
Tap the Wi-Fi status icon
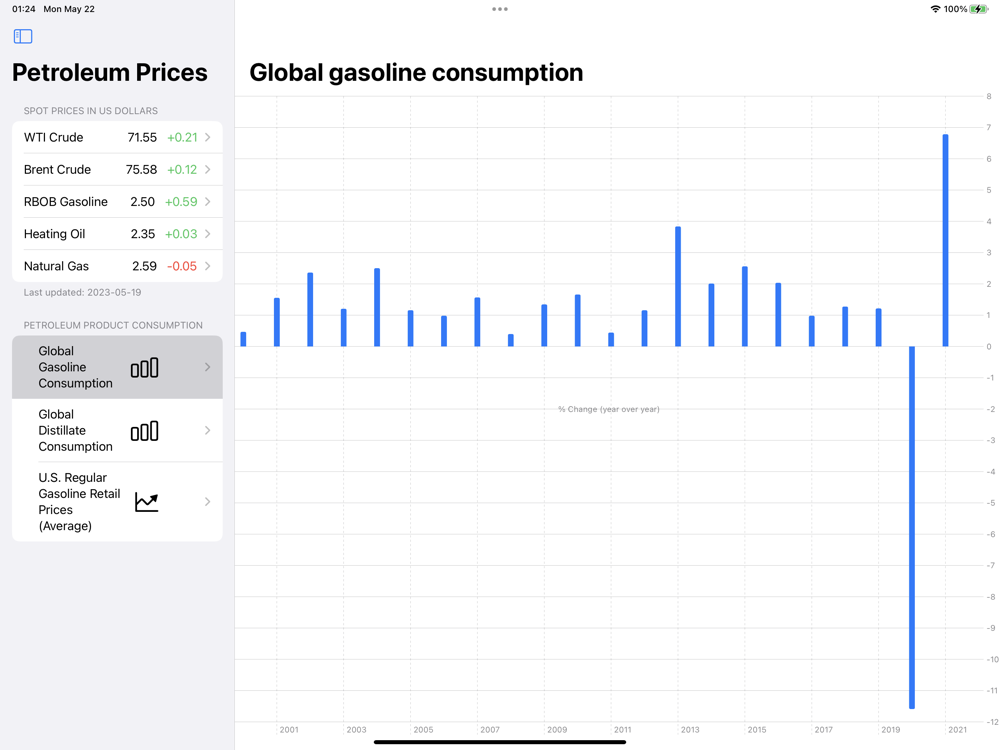[936, 9]
